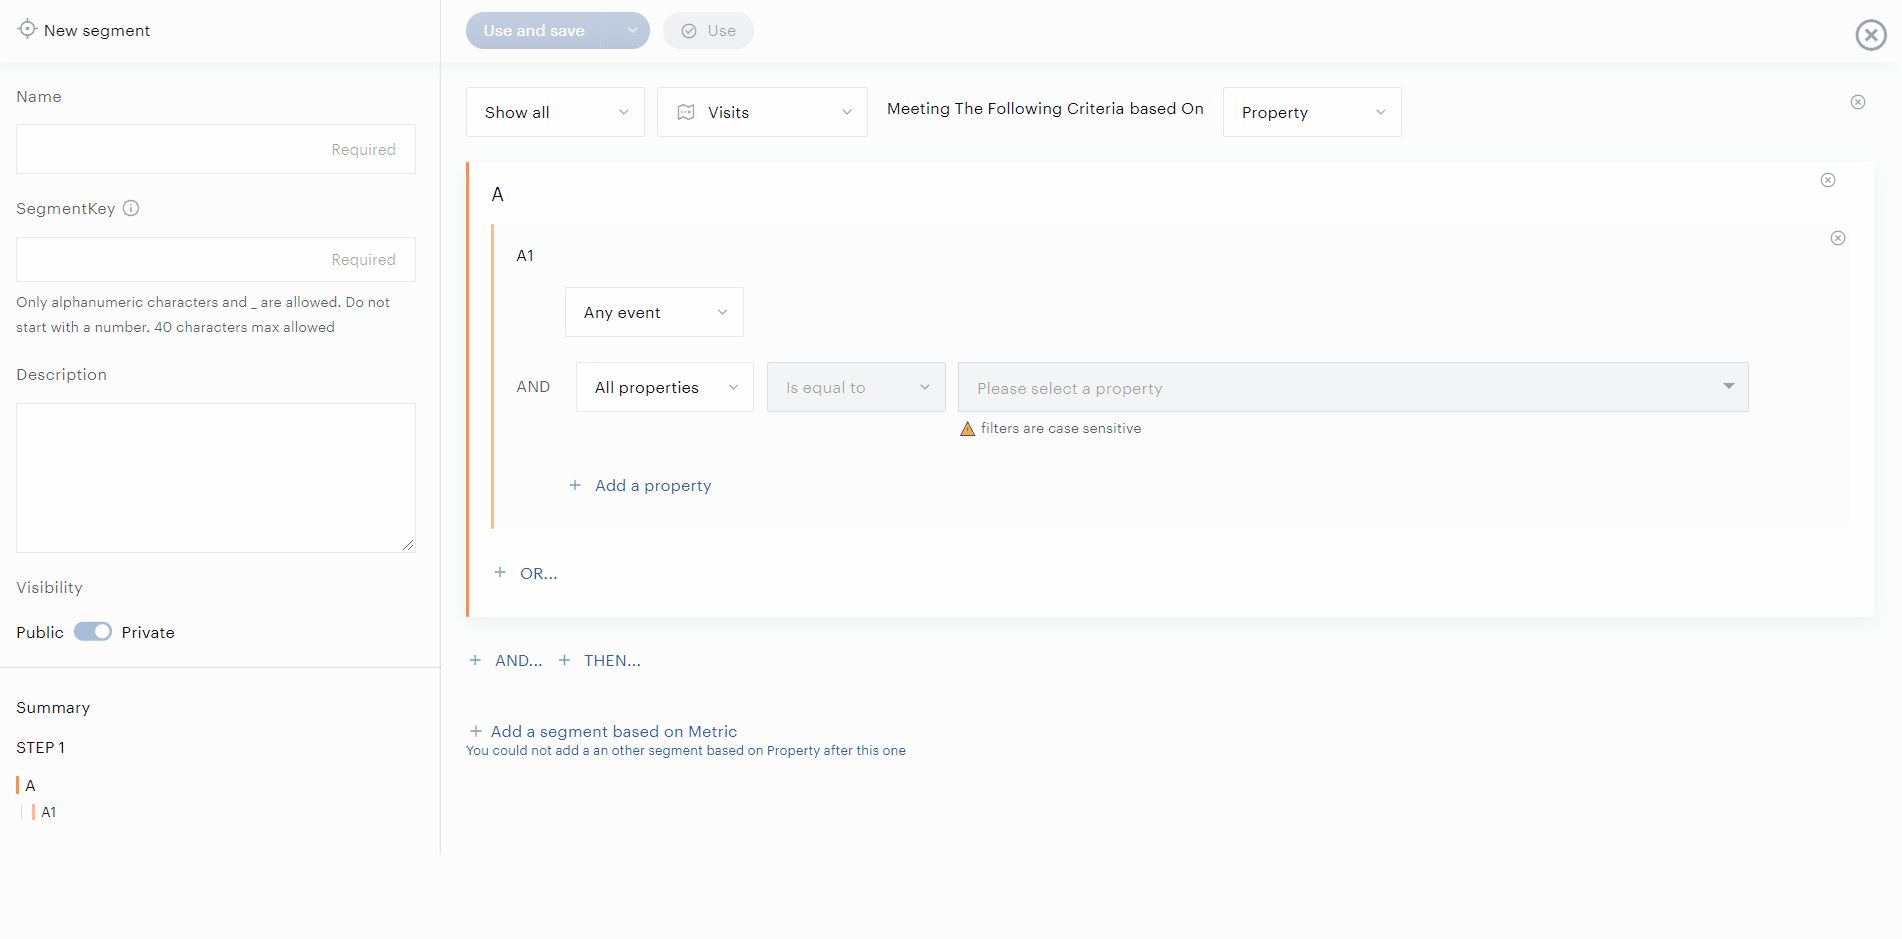The height and width of the screenshot is (939, 1902).
Task: Close the segment editor with X icon
Action: [x=1870, y=35]
